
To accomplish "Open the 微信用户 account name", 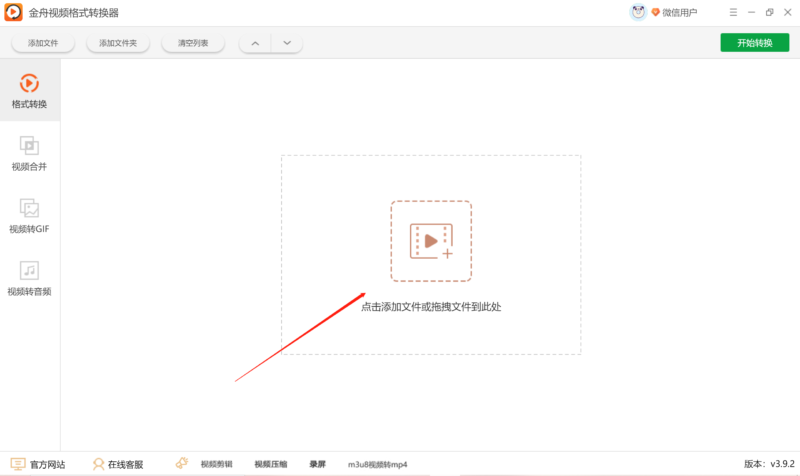I will pyautogui.click(x=680, y=13).
